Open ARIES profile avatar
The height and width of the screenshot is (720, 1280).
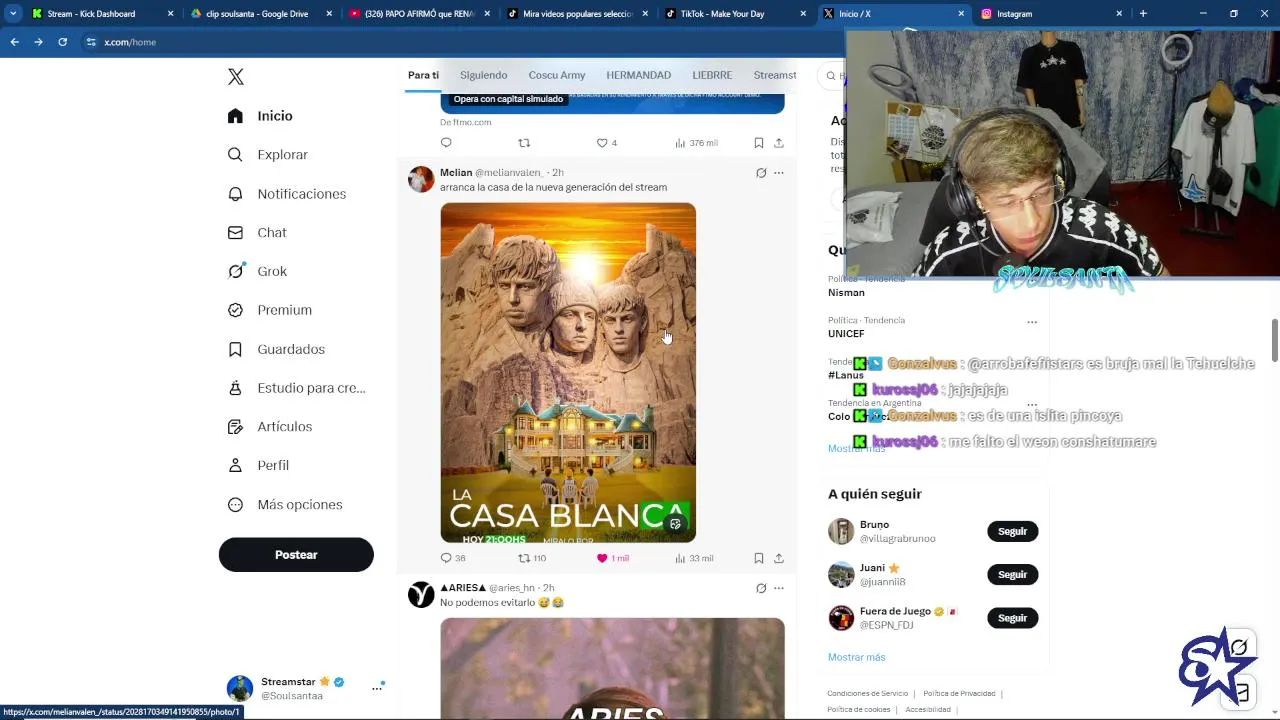coord(421,594)
